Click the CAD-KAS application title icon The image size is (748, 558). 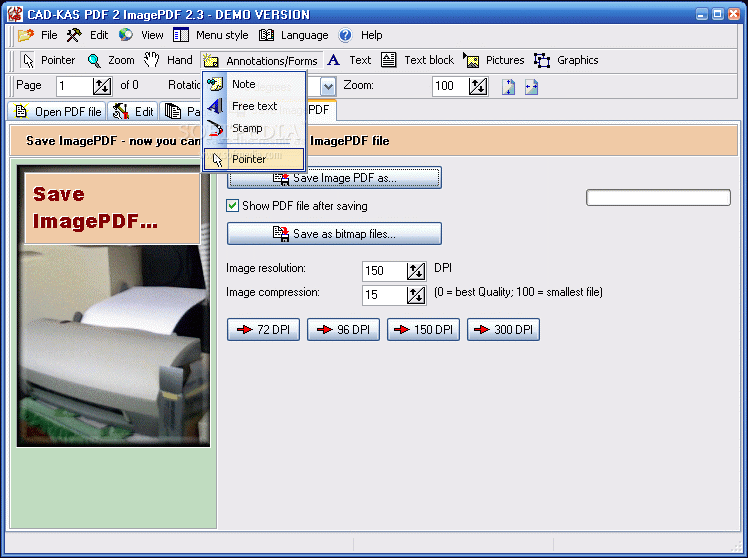coord(14,14)
